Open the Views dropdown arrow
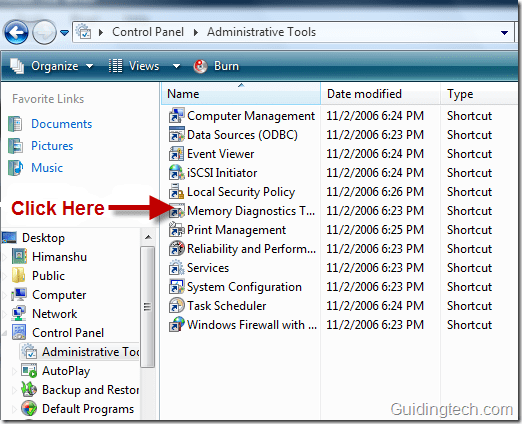 pos(176,66)
